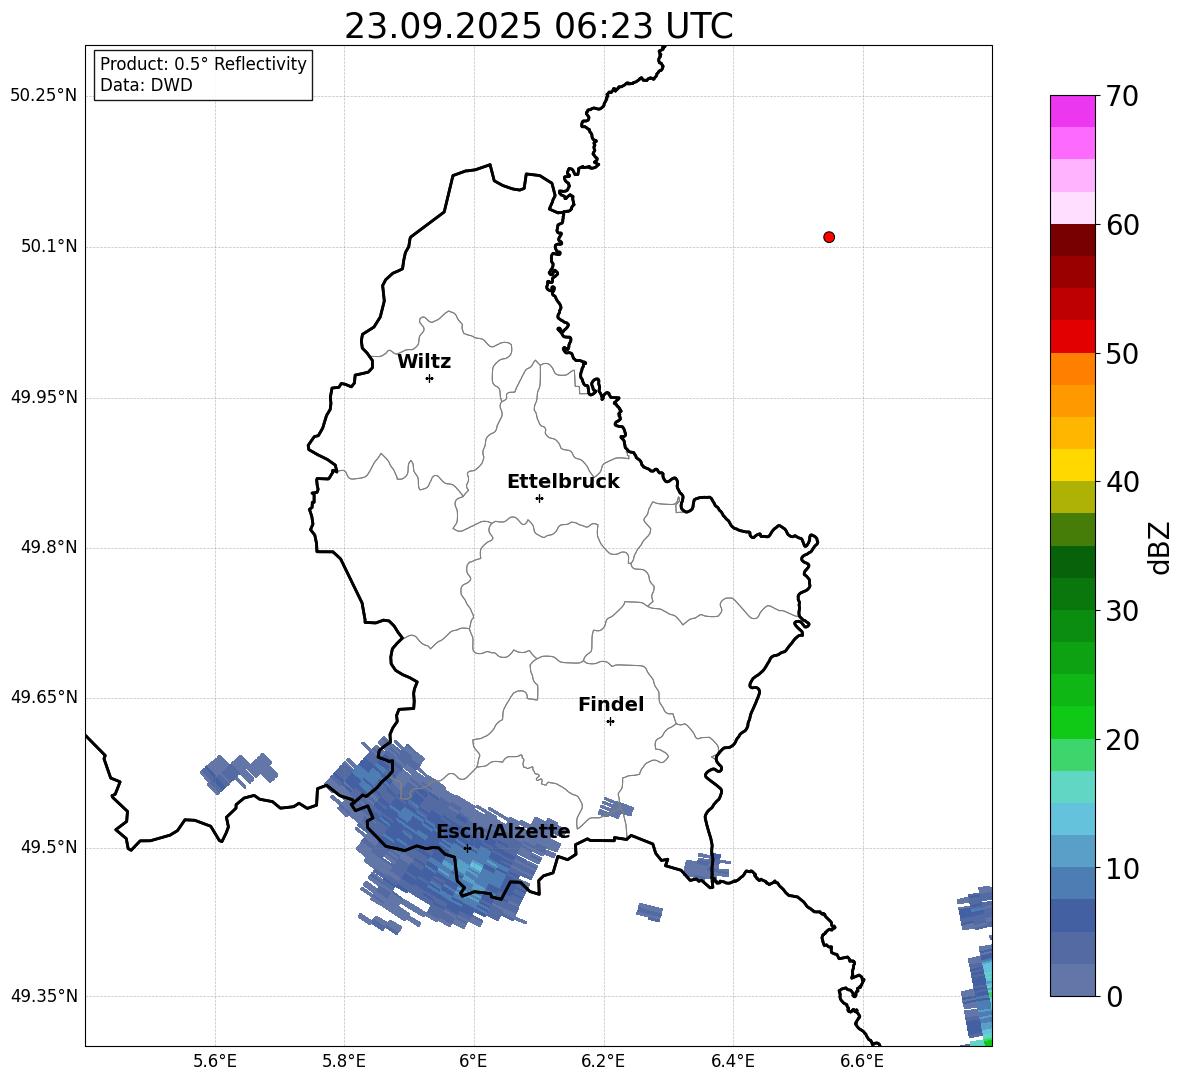Click the 5.8°E longitude label

click(x=344, y=1061)
